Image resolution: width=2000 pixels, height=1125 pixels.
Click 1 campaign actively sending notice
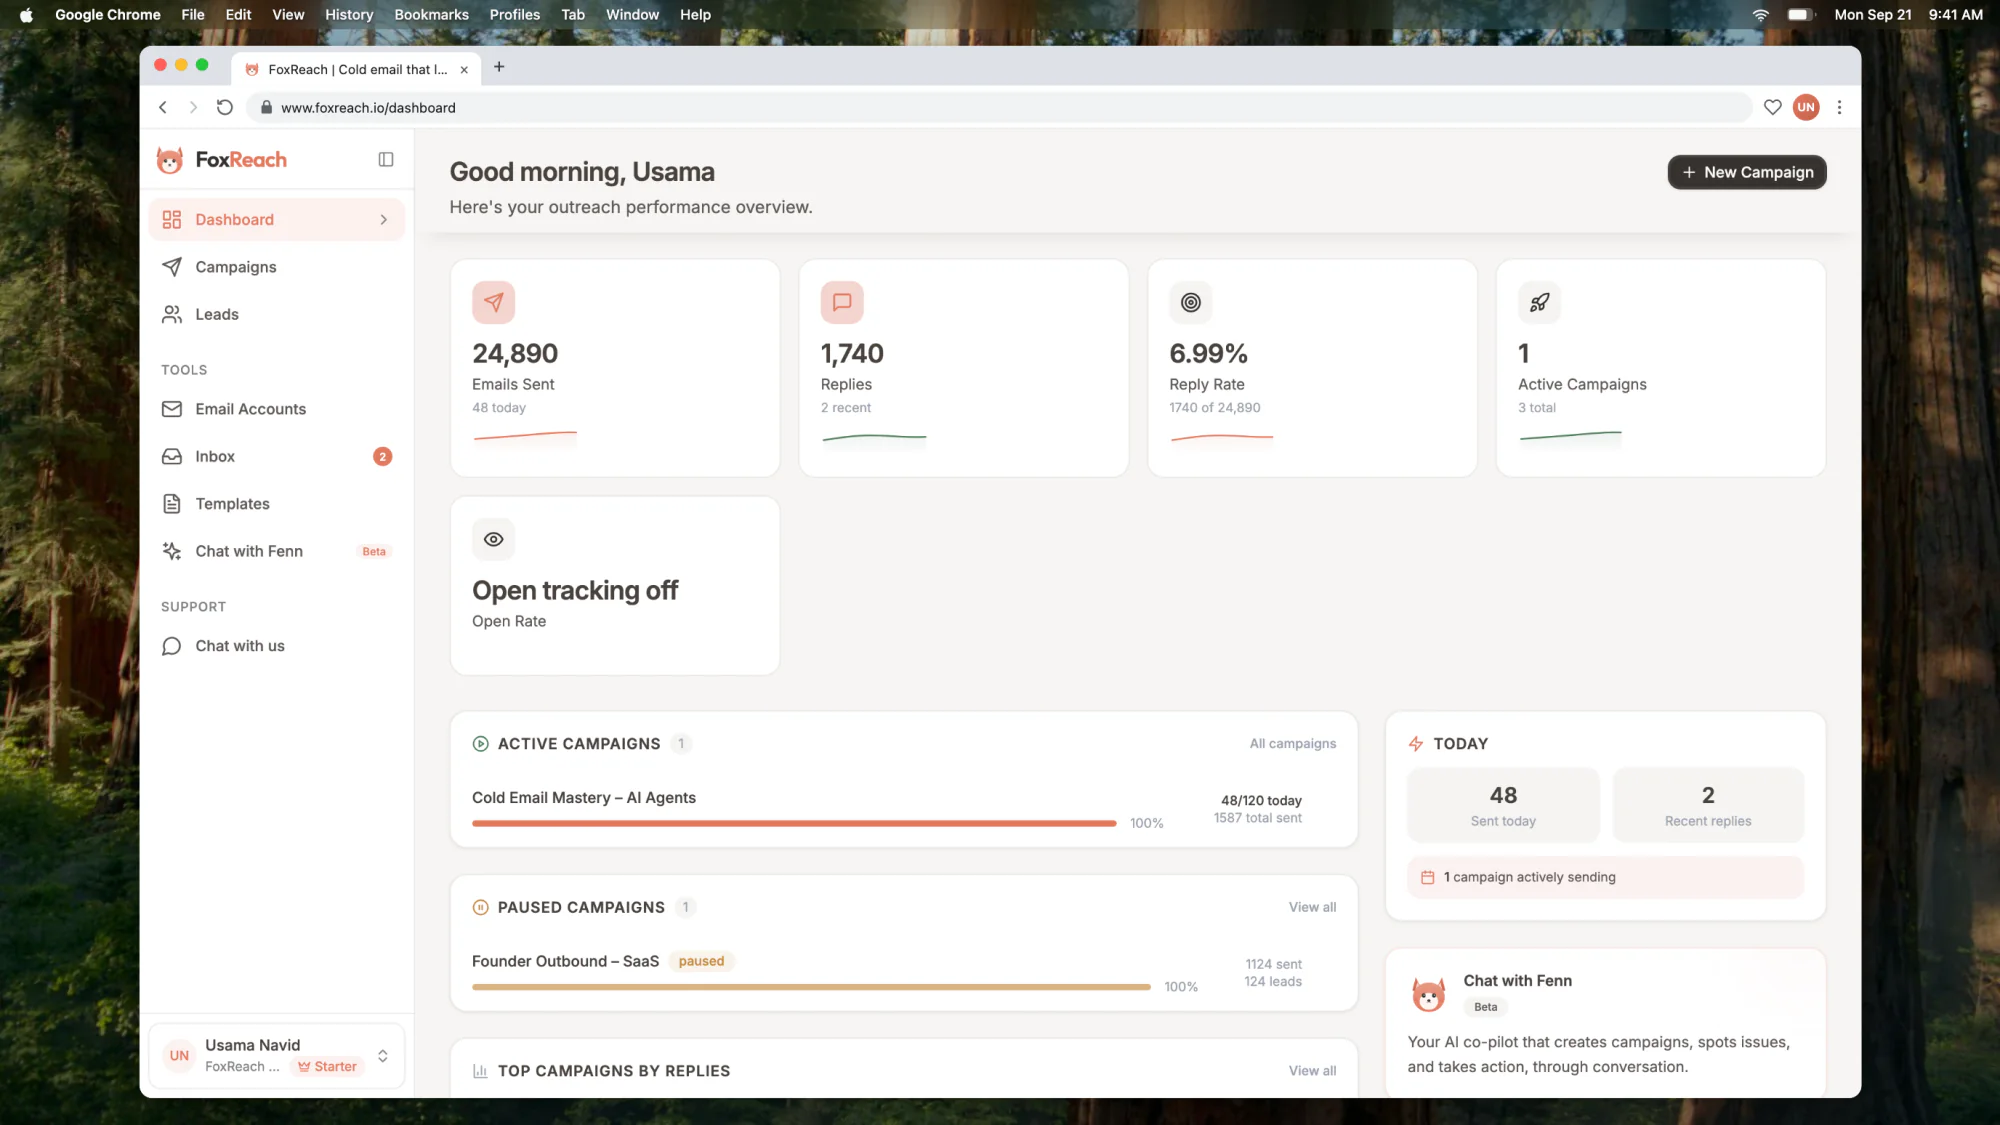tap(1605, 877)
